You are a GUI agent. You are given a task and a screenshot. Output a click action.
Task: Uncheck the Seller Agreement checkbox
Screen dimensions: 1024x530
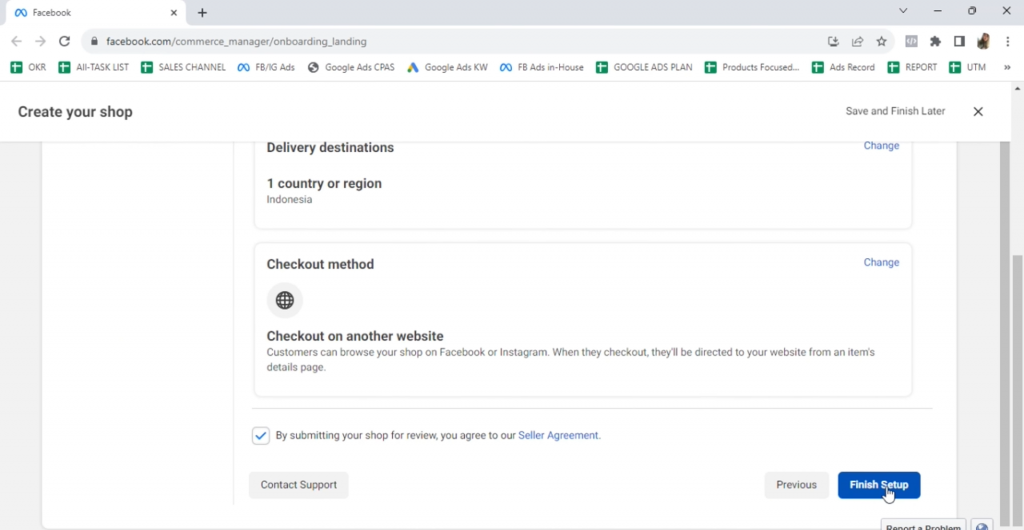(261, 436)
